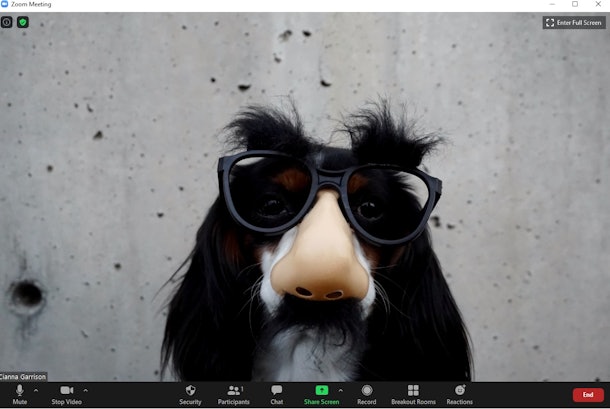Expand share options arrow beside Share Screen
Screen dimensions: 610x409
coord(340,390)
